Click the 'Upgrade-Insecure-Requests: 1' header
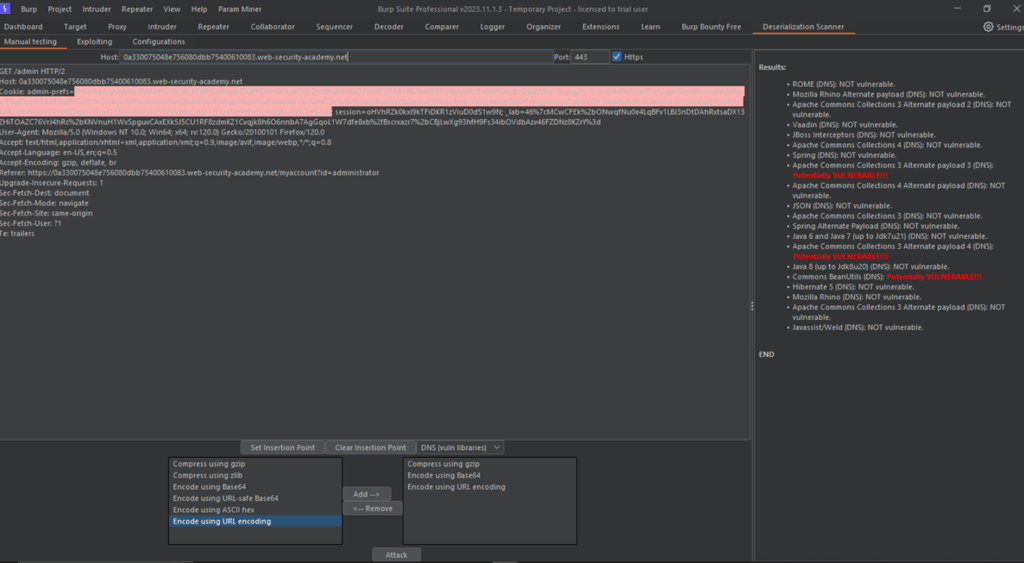 click(x=52, y=183)
